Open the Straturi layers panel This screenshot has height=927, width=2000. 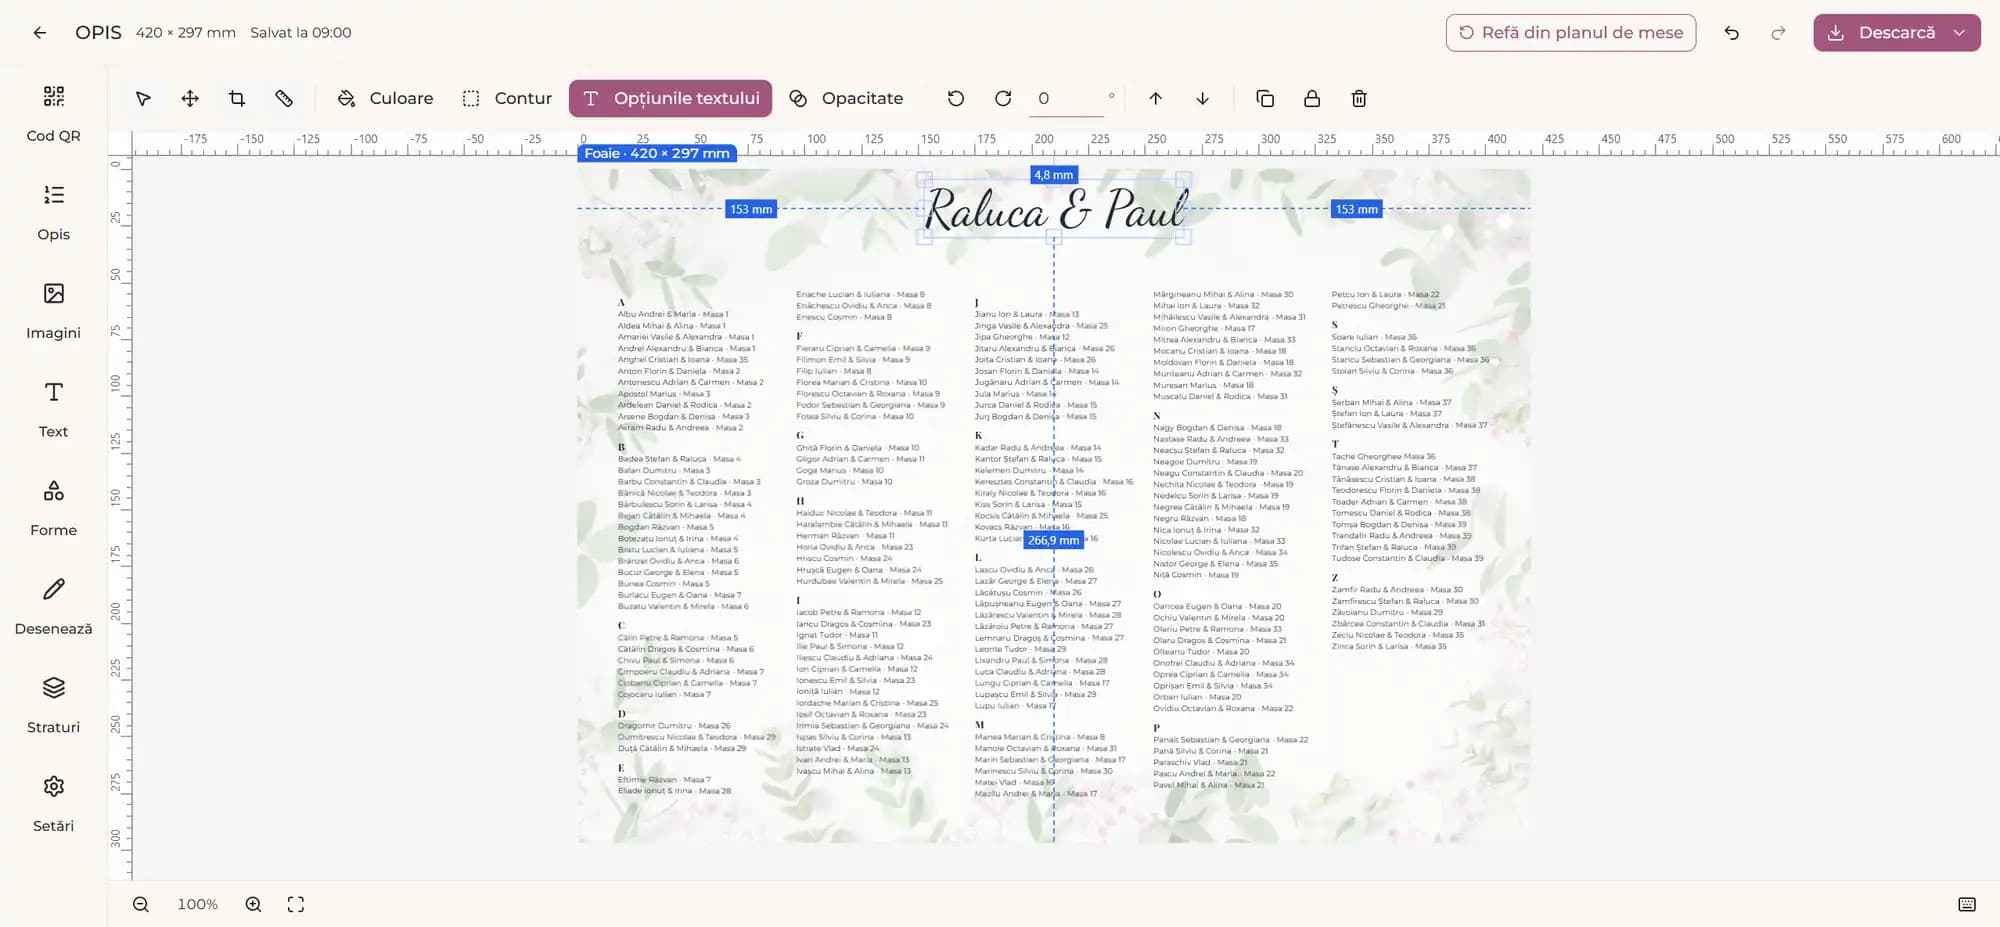(54, 705)
